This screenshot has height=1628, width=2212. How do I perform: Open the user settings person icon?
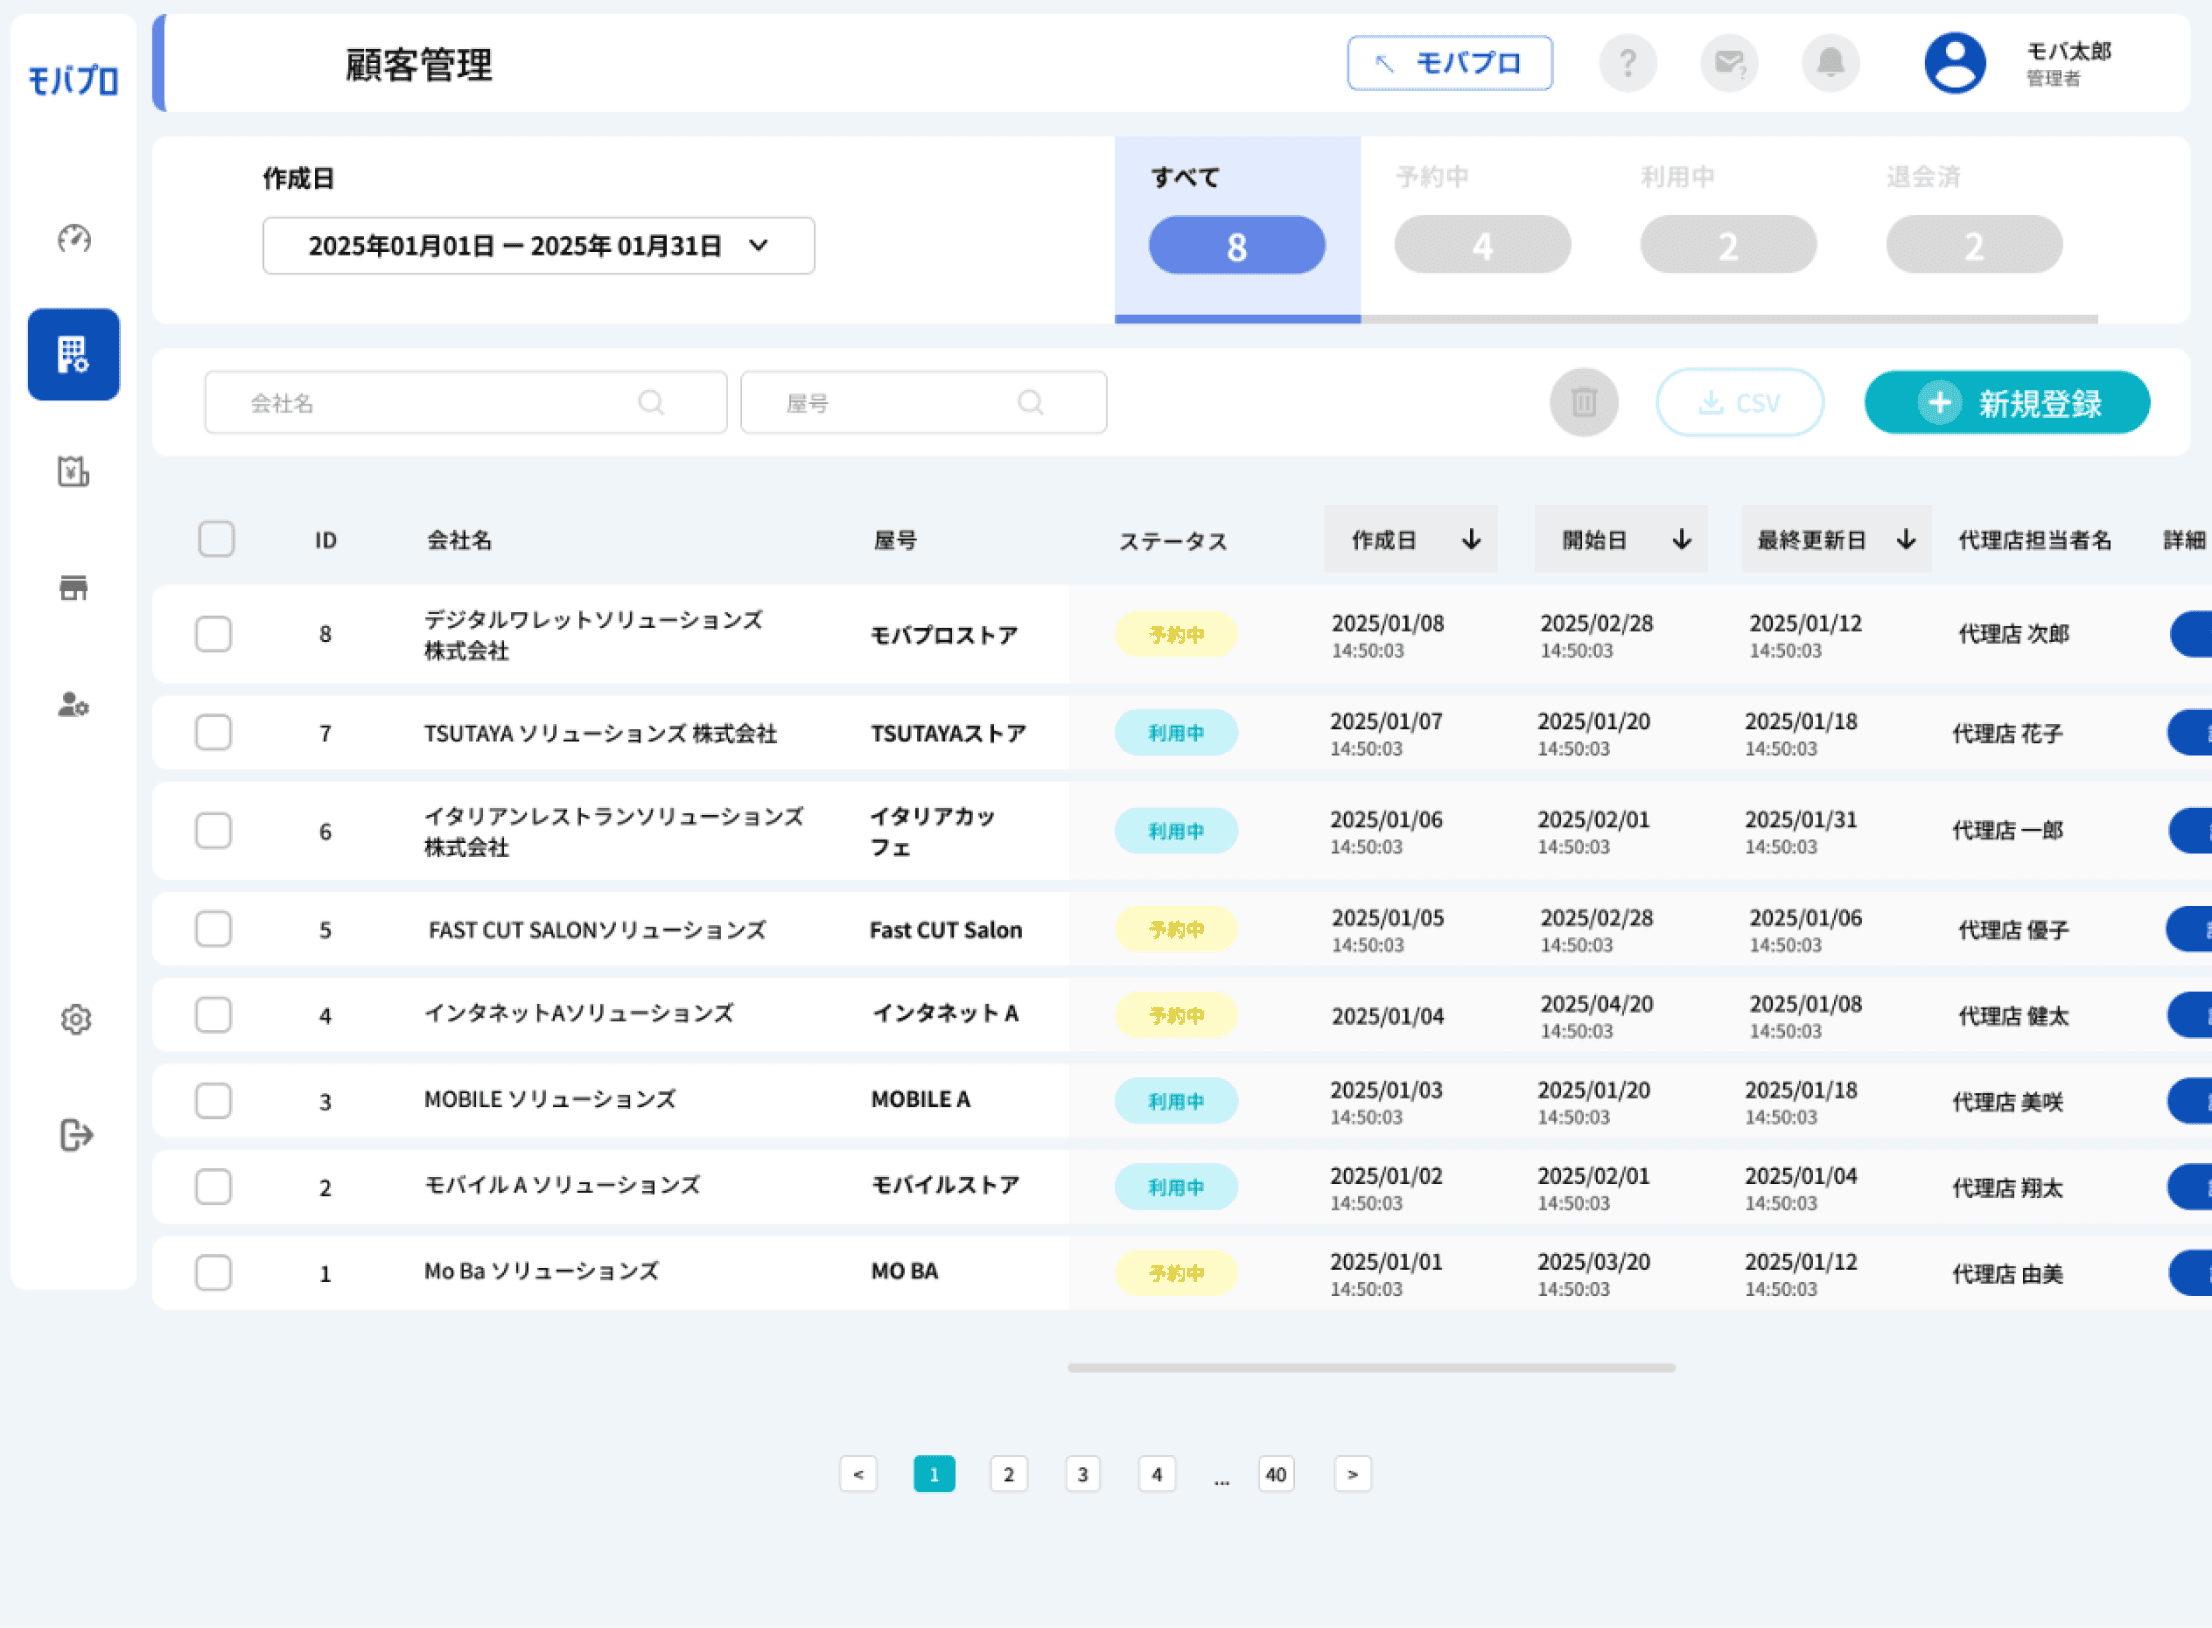point(74,705)
